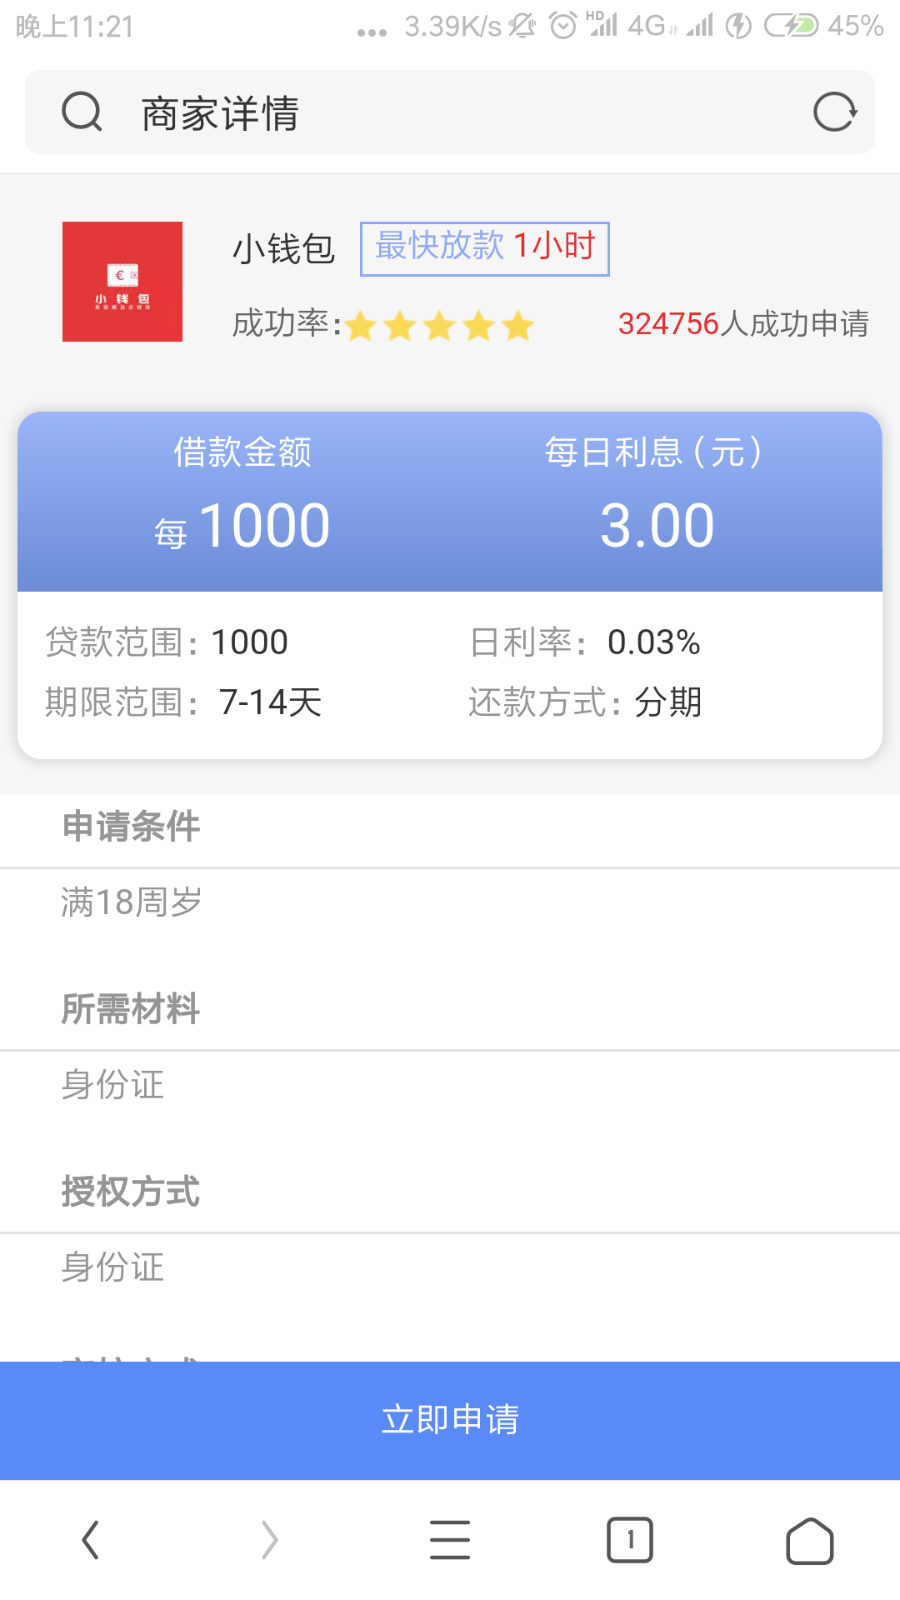
Task: Tap the red 小钱包 merchant logo
Action: 122,282
